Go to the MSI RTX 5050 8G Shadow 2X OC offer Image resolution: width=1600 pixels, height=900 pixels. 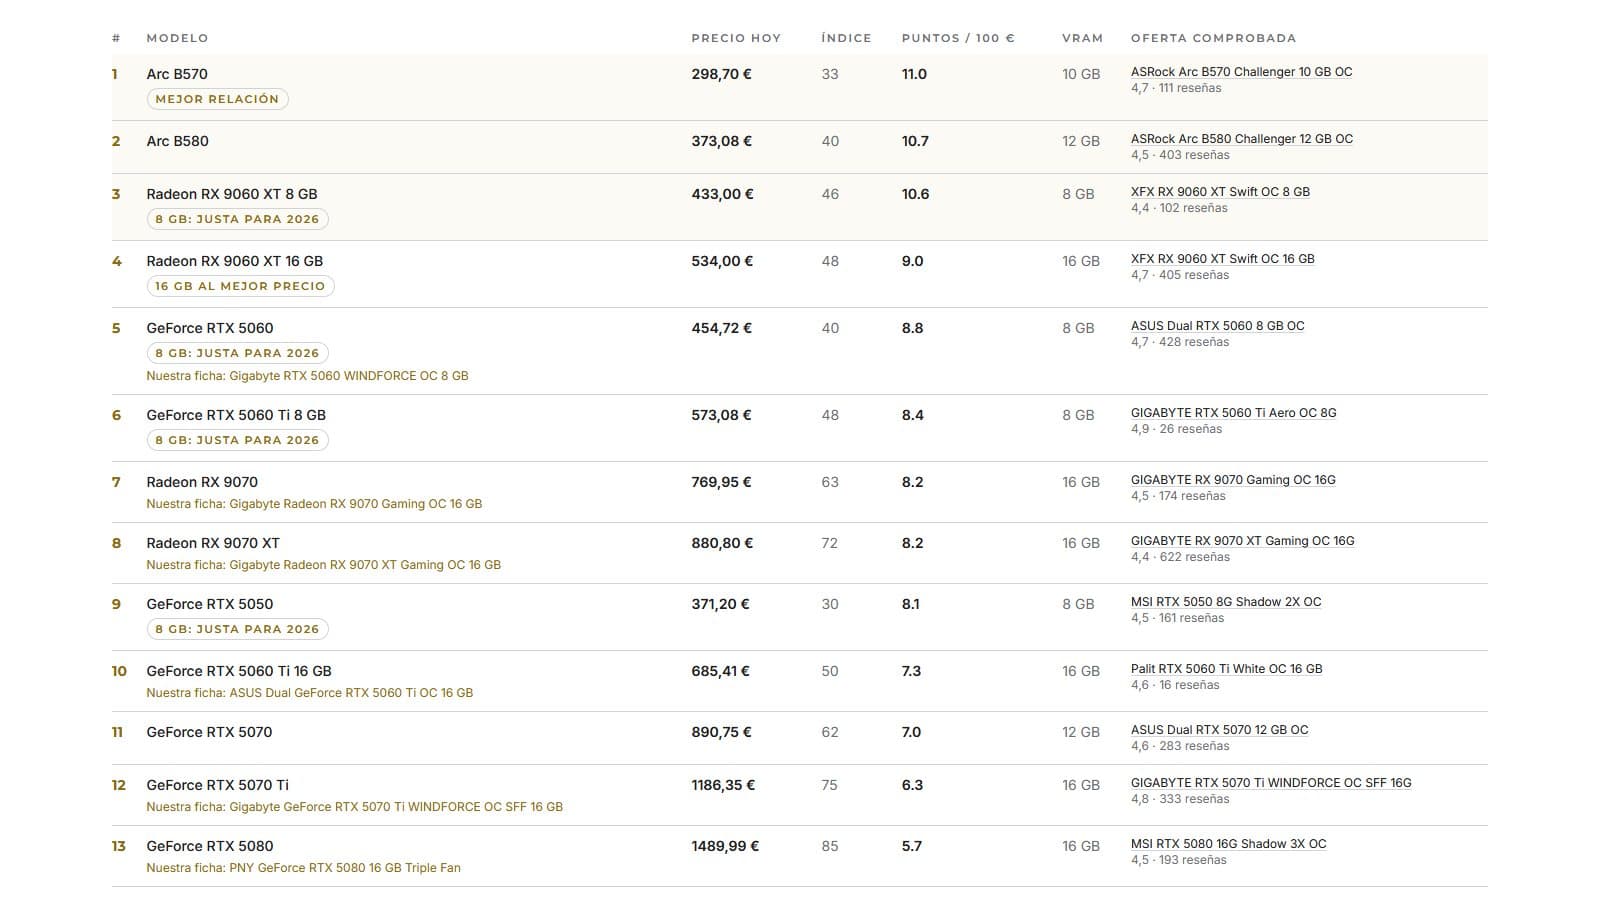1226,602
